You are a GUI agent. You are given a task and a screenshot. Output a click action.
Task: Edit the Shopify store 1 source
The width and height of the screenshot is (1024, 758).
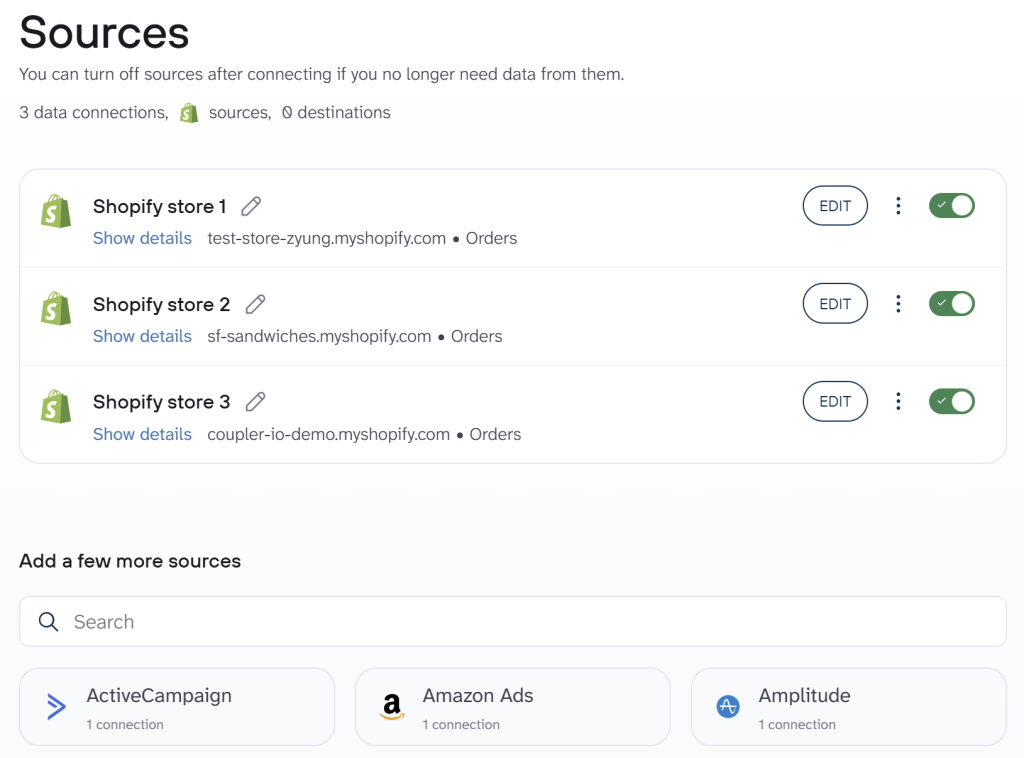point(835,206)
